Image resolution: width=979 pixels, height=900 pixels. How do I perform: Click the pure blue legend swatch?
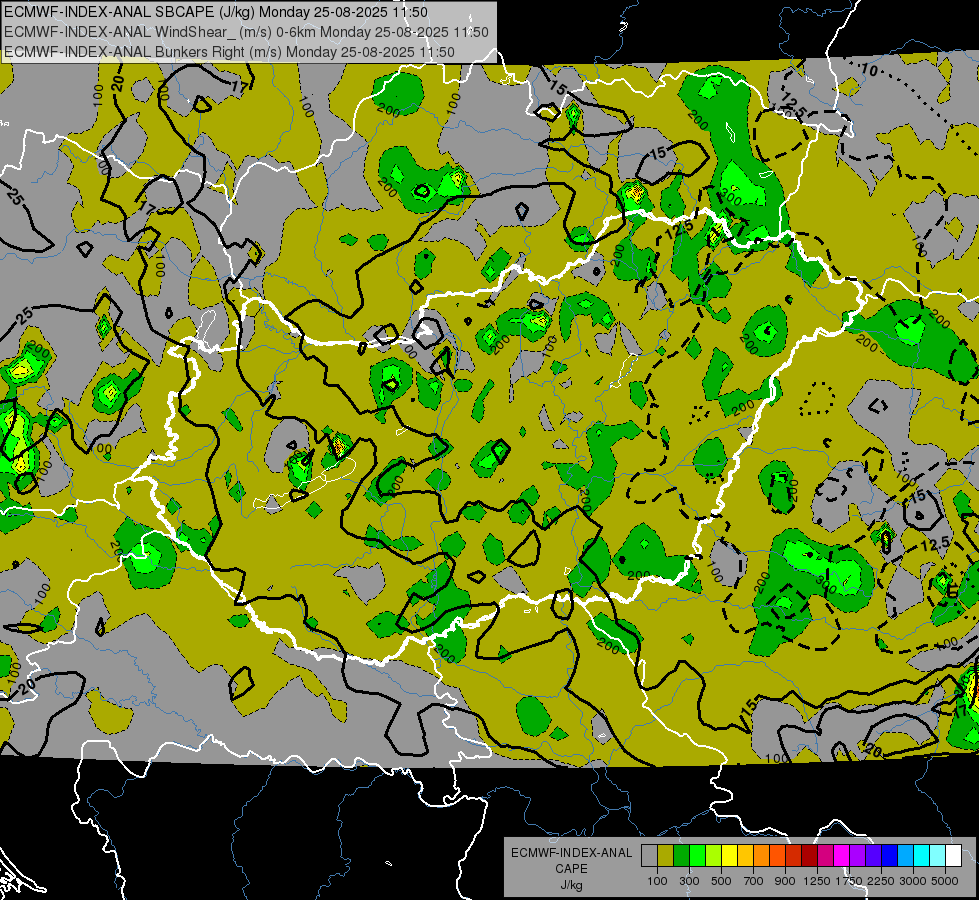(890, 856)
